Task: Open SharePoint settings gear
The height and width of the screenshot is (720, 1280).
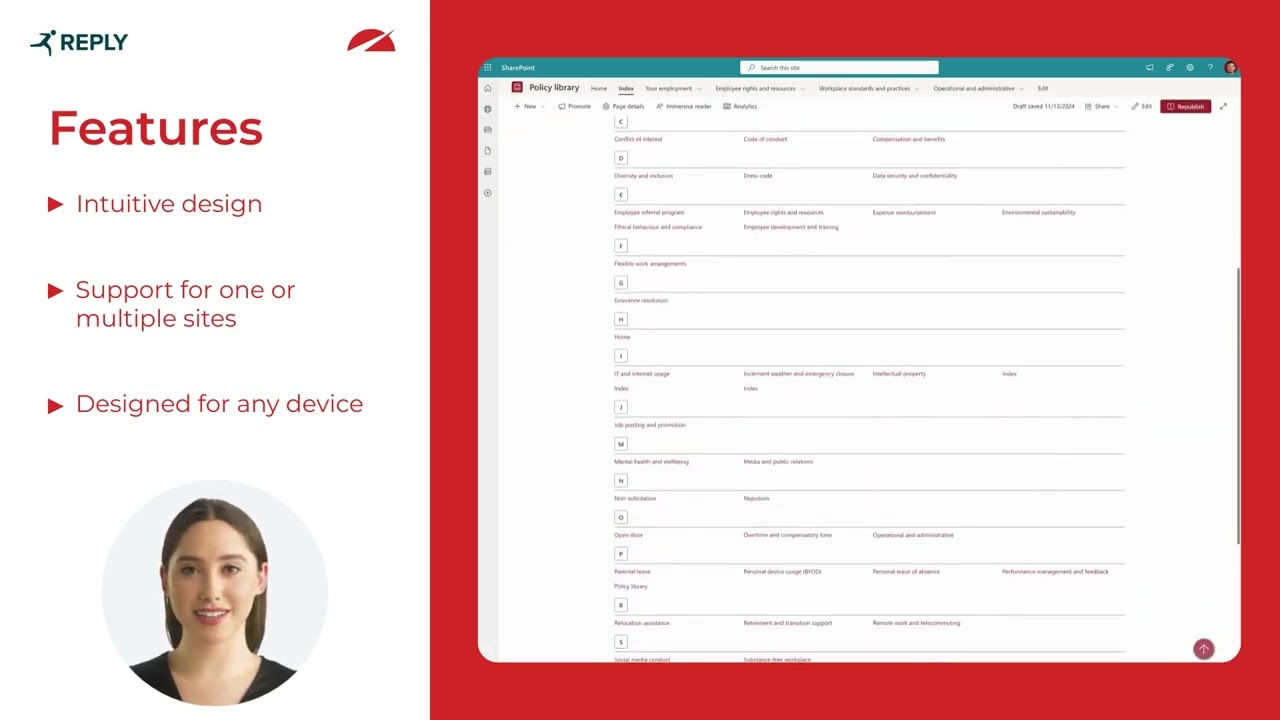Action: 1190,68
